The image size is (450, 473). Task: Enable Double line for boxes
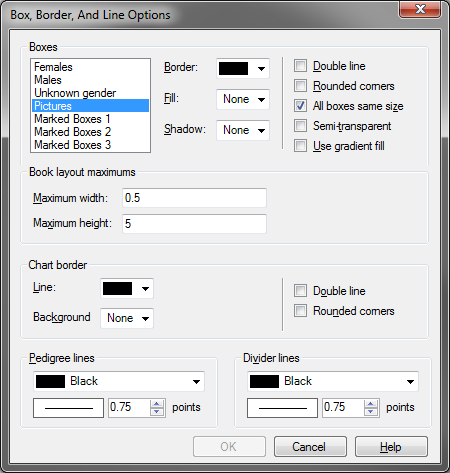pyautogui.click(x=300, y=66)
